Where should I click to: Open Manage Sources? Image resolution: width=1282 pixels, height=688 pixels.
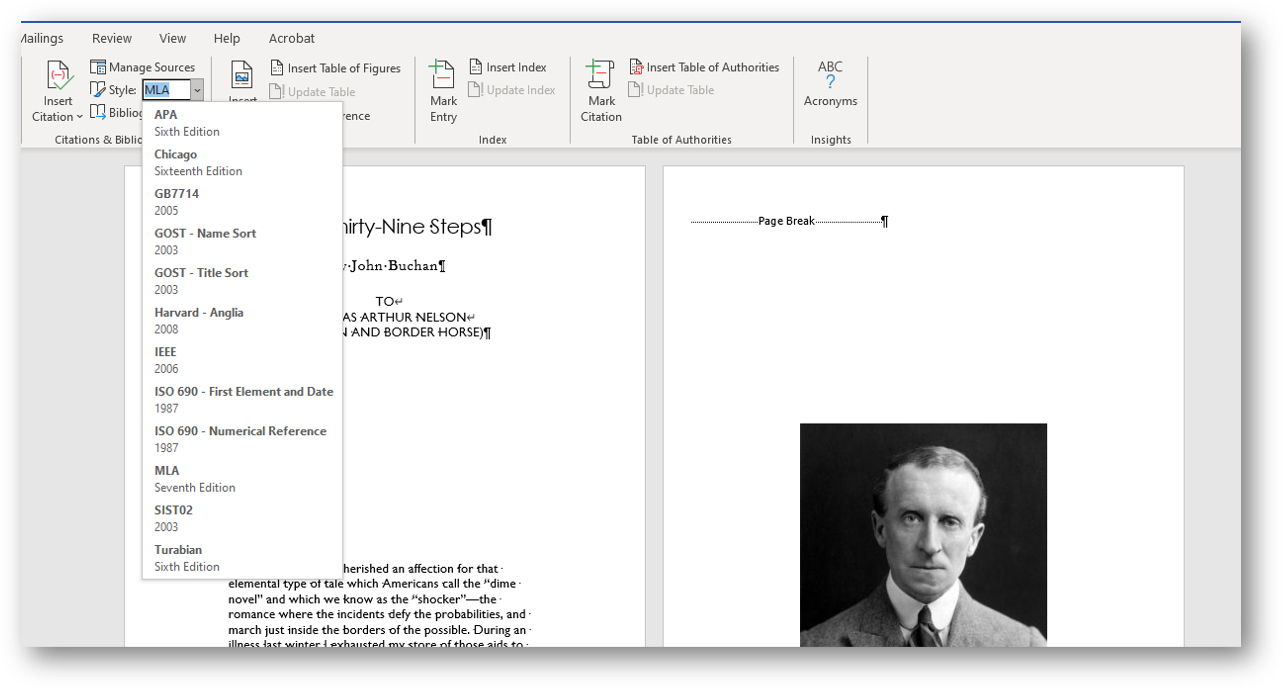click(x=142, y=67)
